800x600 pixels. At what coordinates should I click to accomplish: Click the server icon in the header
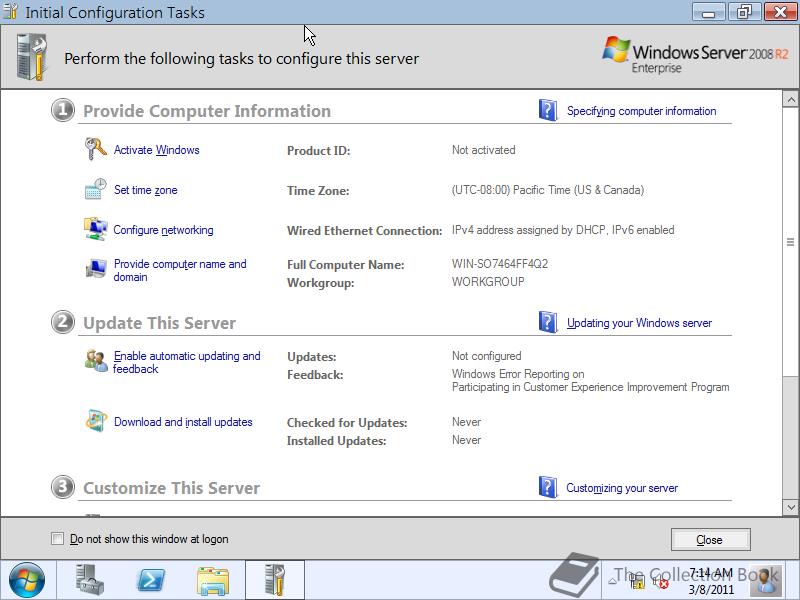[x=32, y=57]
